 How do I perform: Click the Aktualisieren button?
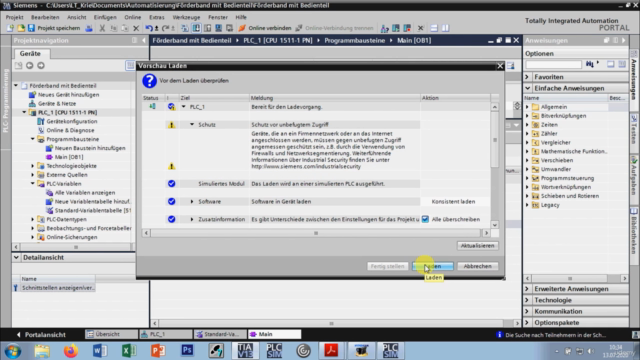click(477, 246)
